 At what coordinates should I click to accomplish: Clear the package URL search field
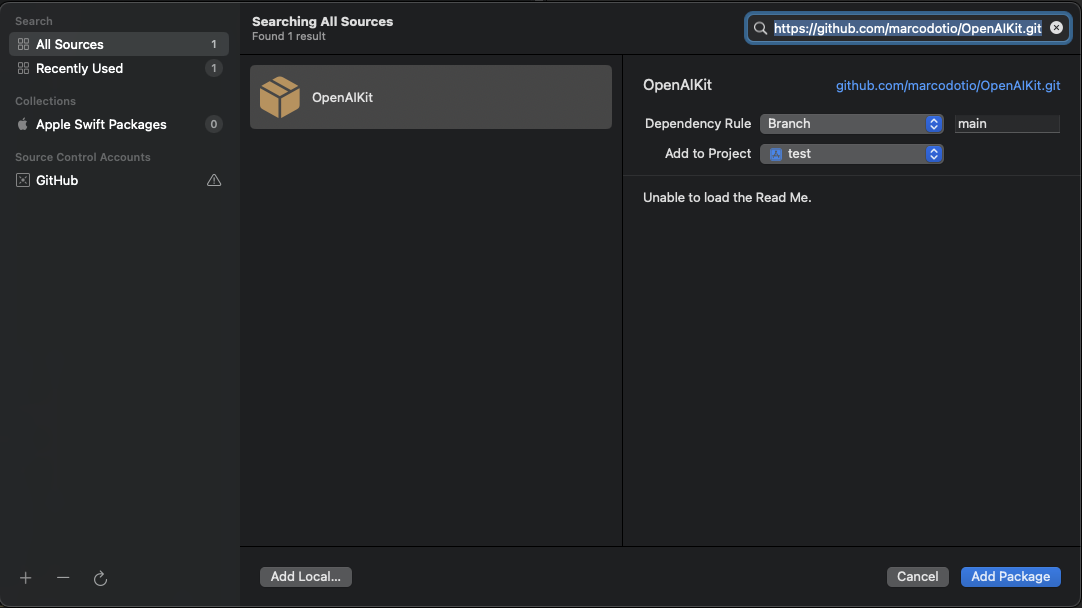point(1056,28)
